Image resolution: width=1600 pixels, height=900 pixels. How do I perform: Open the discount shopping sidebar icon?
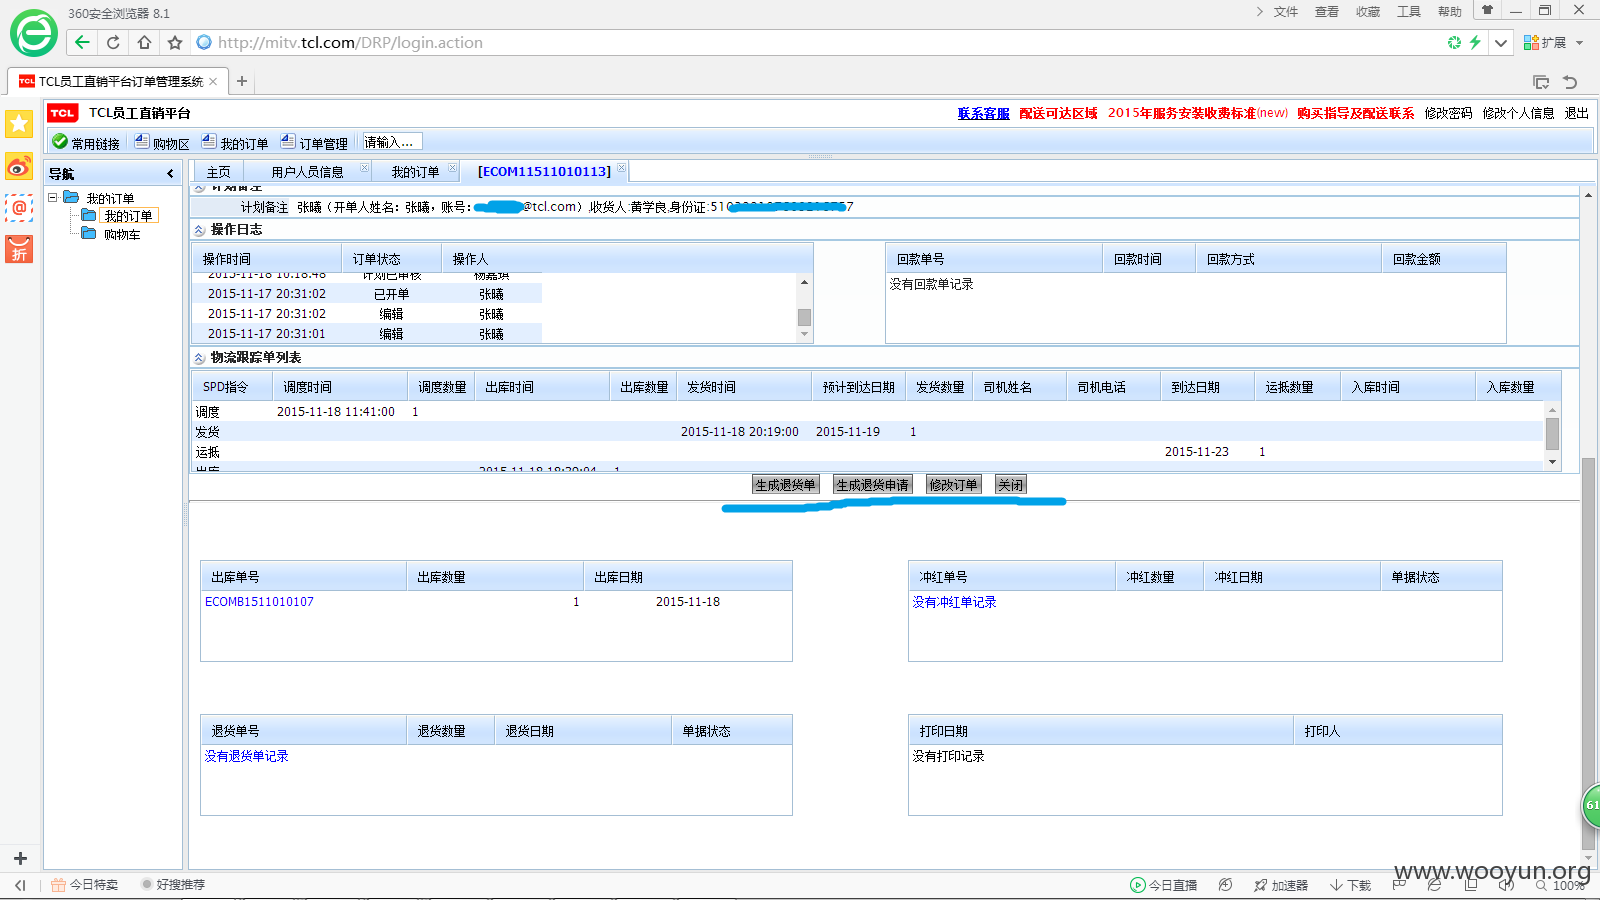pos(19,249)
